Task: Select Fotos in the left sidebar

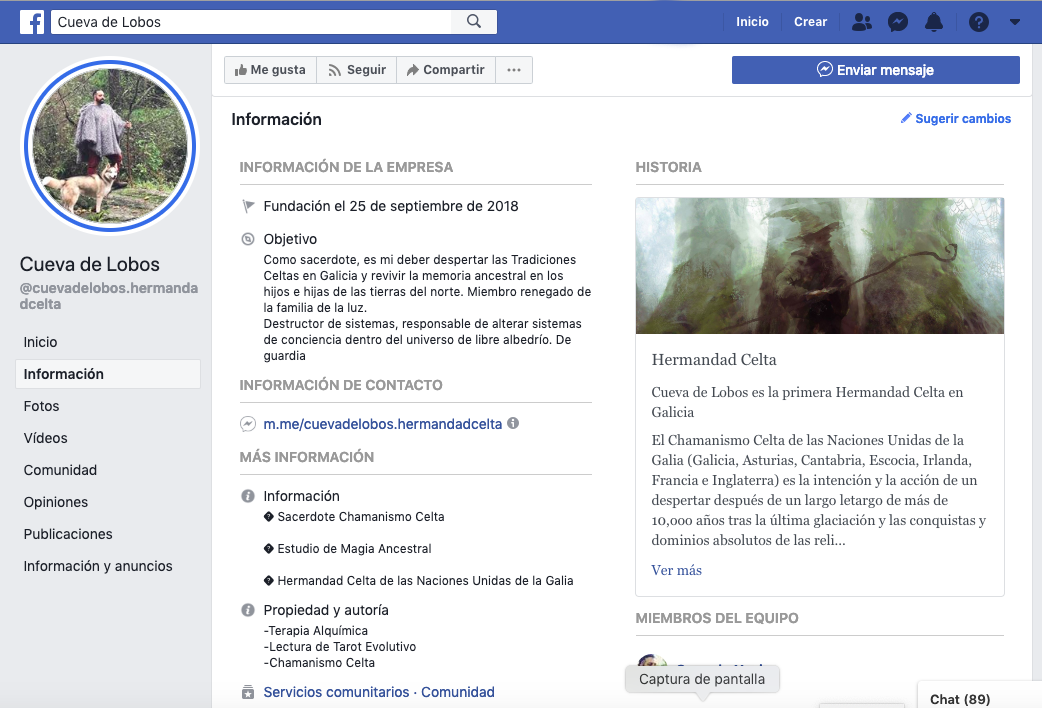Action: [x=42, y=406]
